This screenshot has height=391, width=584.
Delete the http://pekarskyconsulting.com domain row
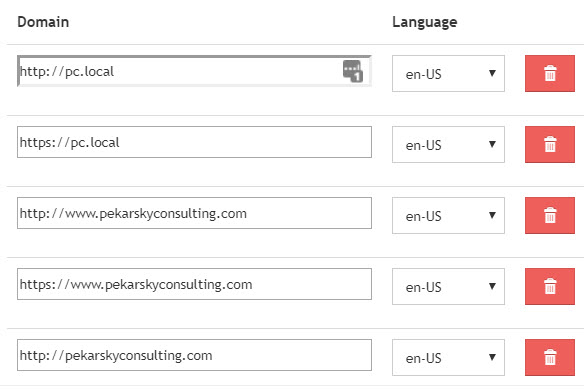pos(550,357)
